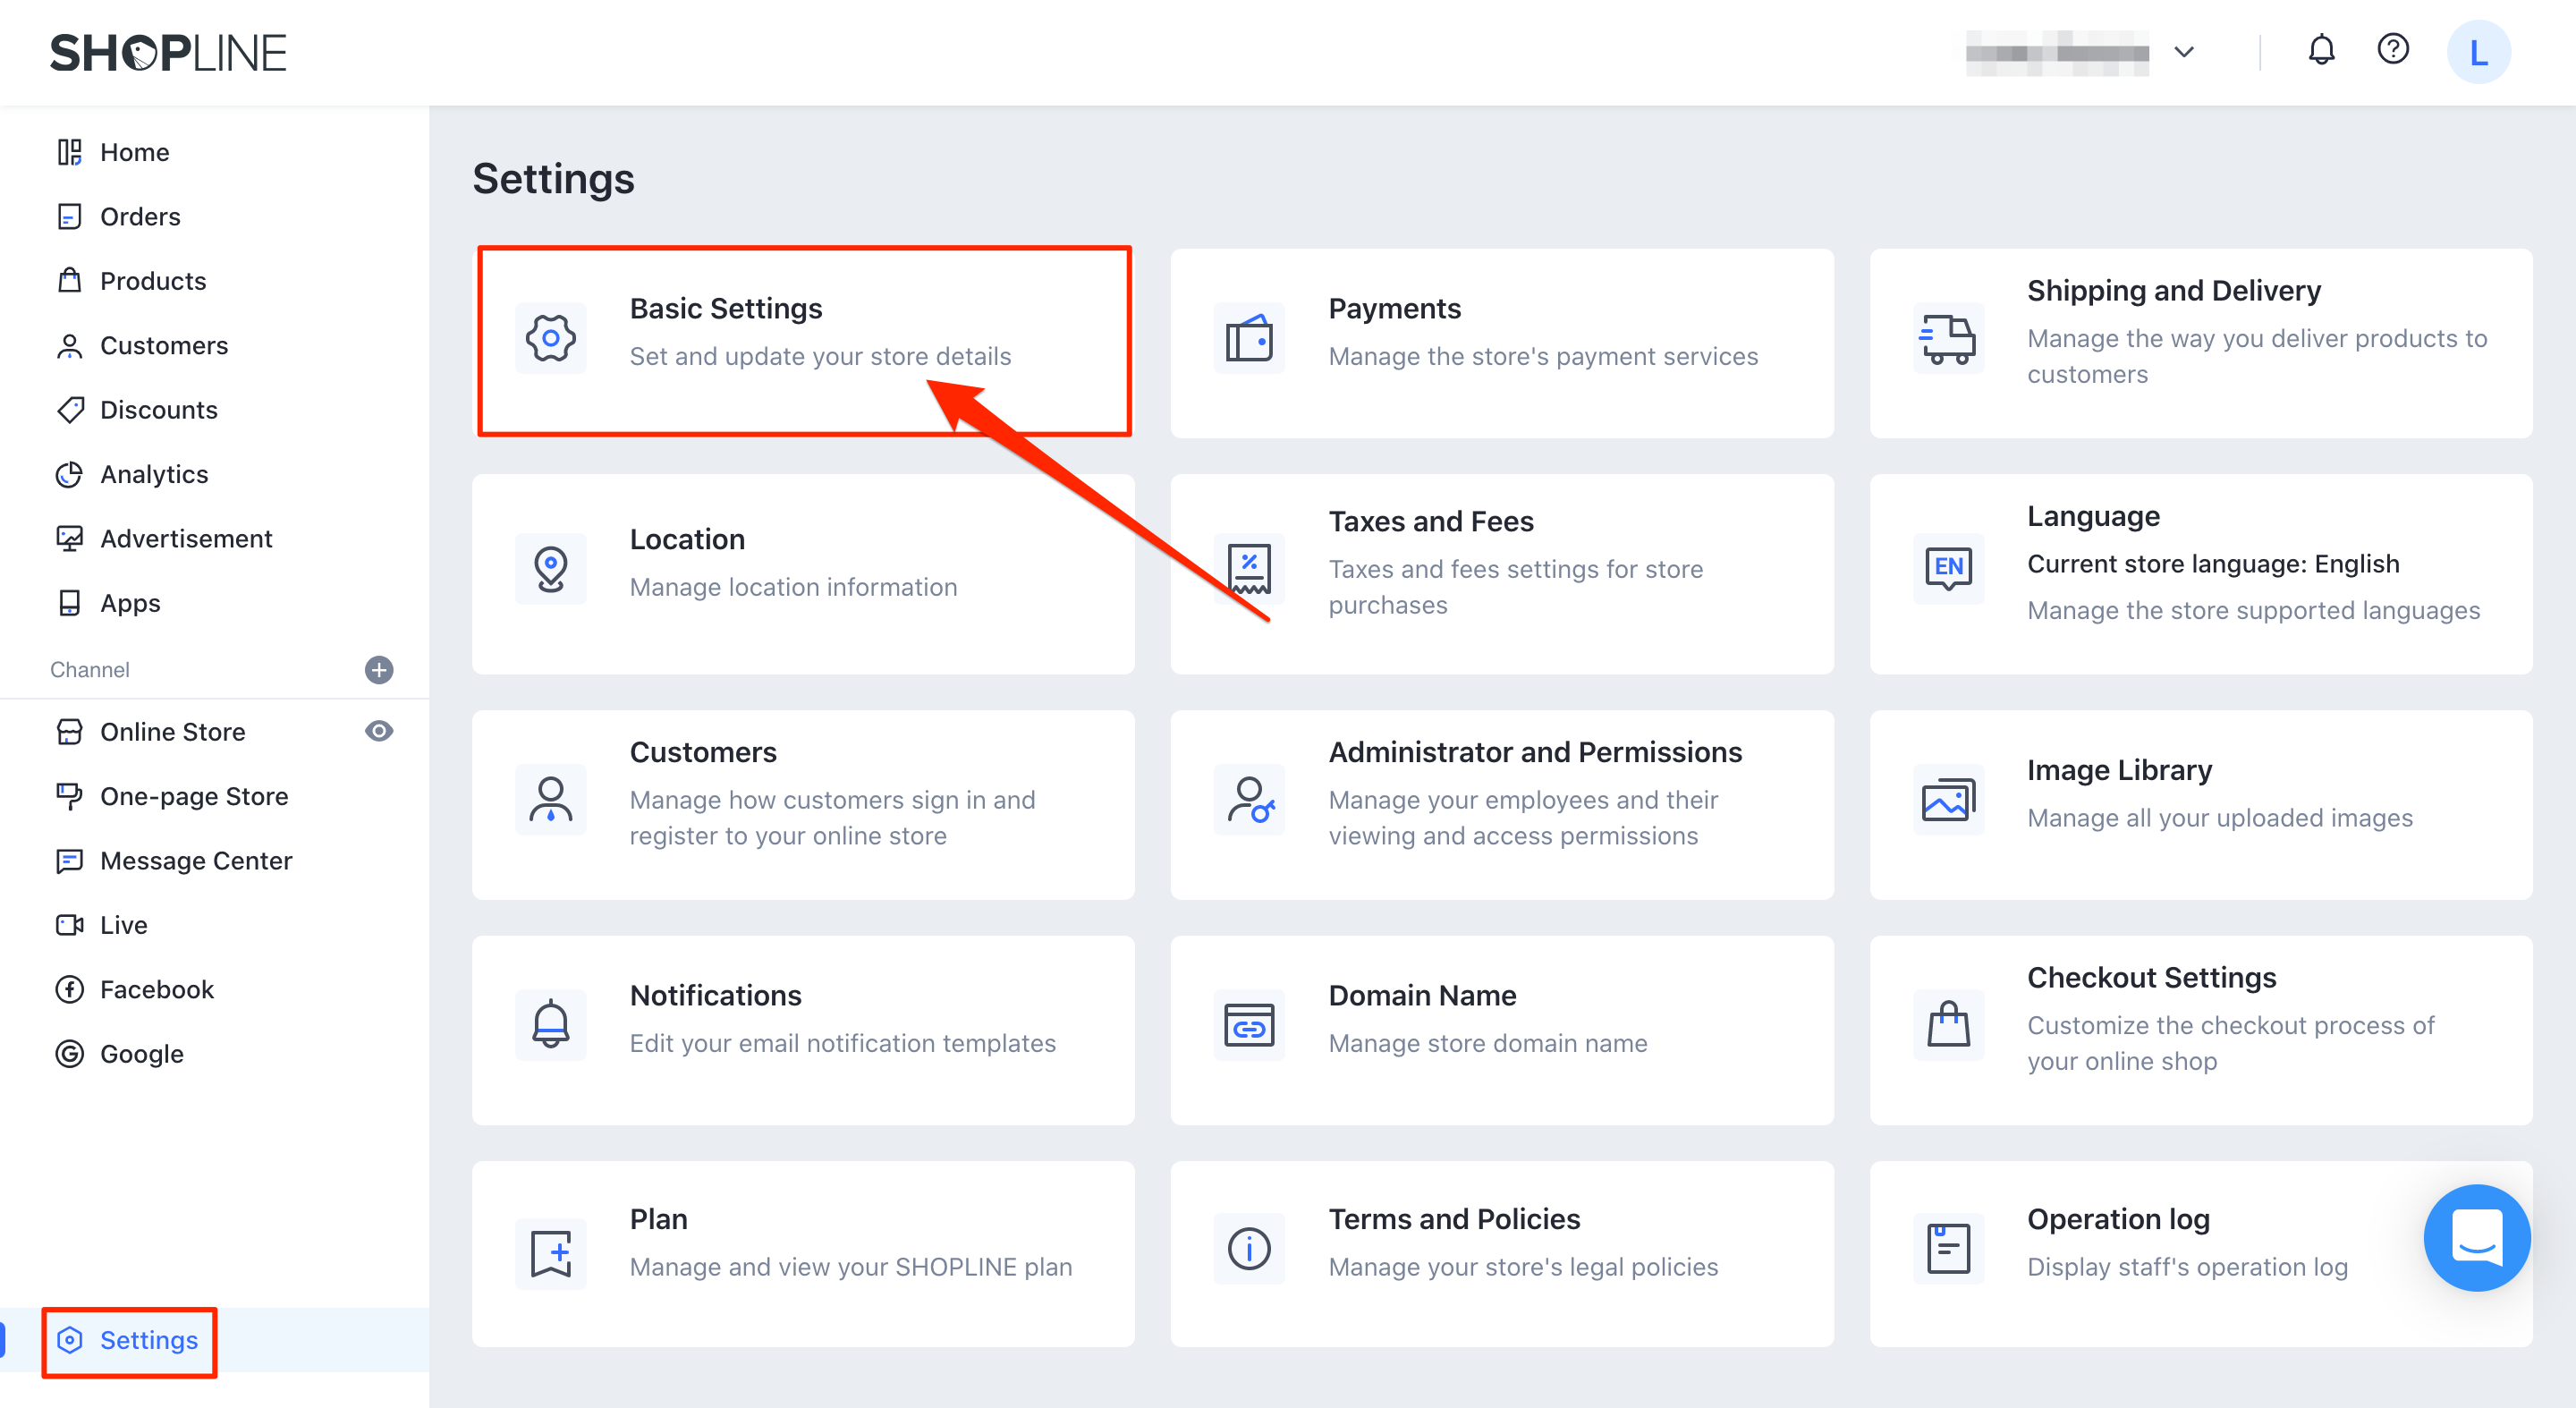
Task: Open One-page Store channel settings
Action: (191, 796)
